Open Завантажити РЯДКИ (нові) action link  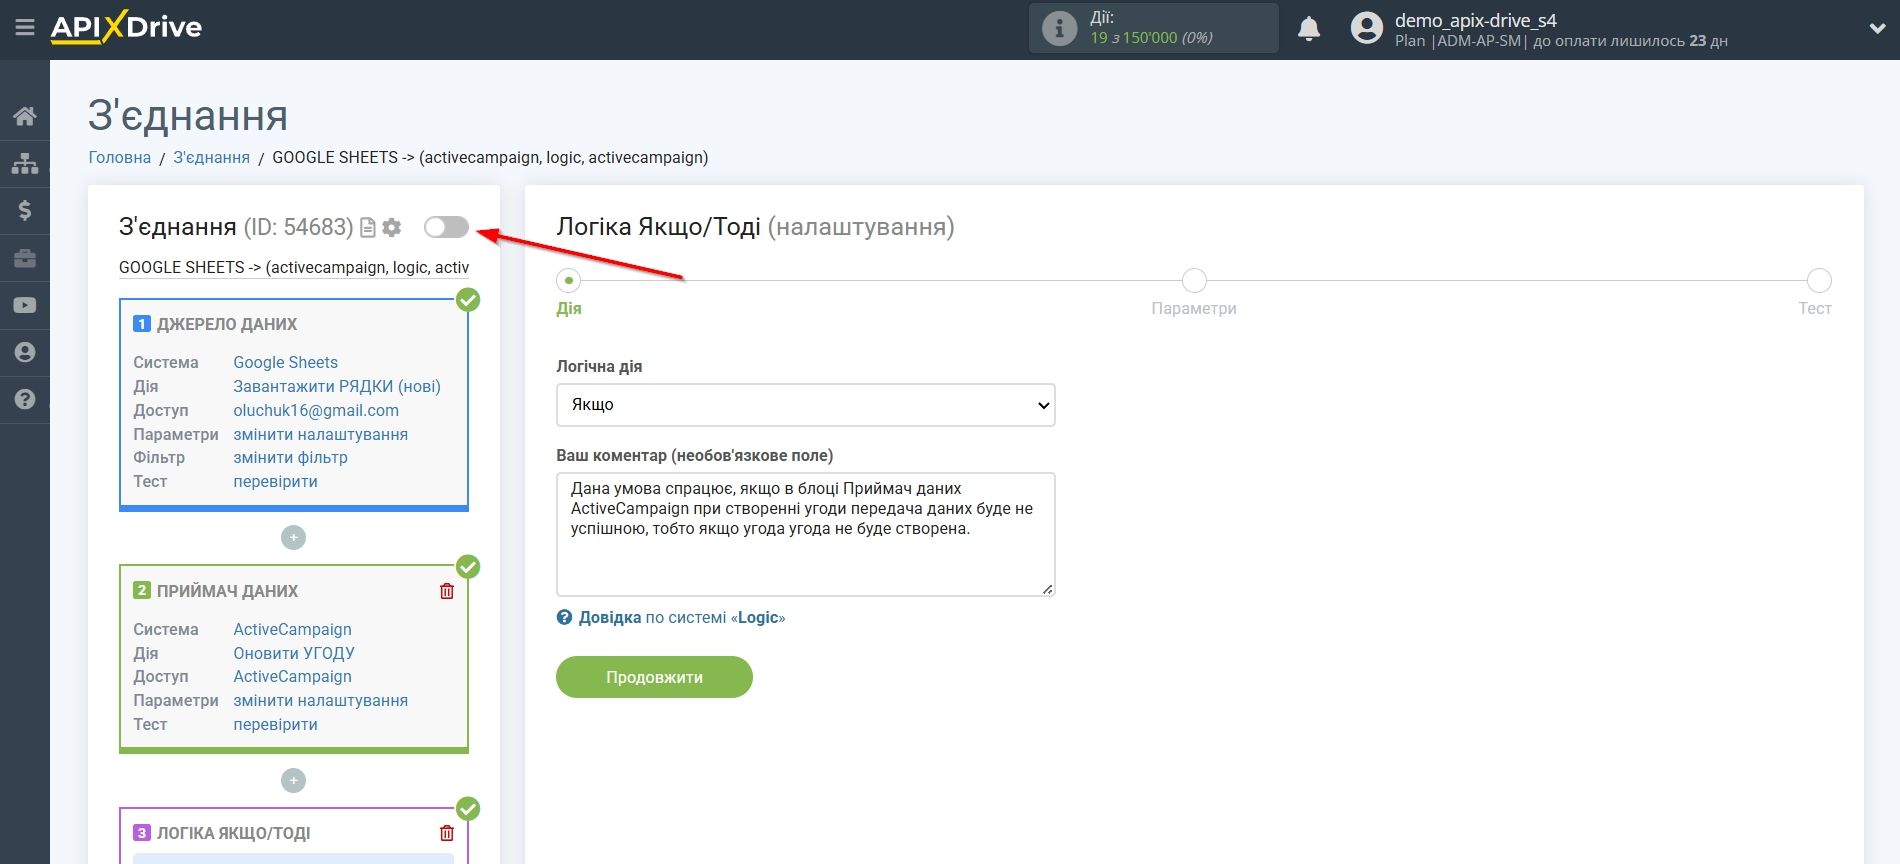click(337, 387)
